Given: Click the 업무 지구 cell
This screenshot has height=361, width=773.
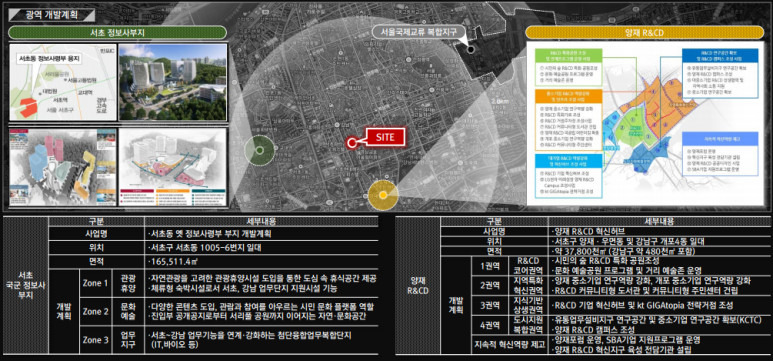Looking at the screenshot, I should coord(128,340).
